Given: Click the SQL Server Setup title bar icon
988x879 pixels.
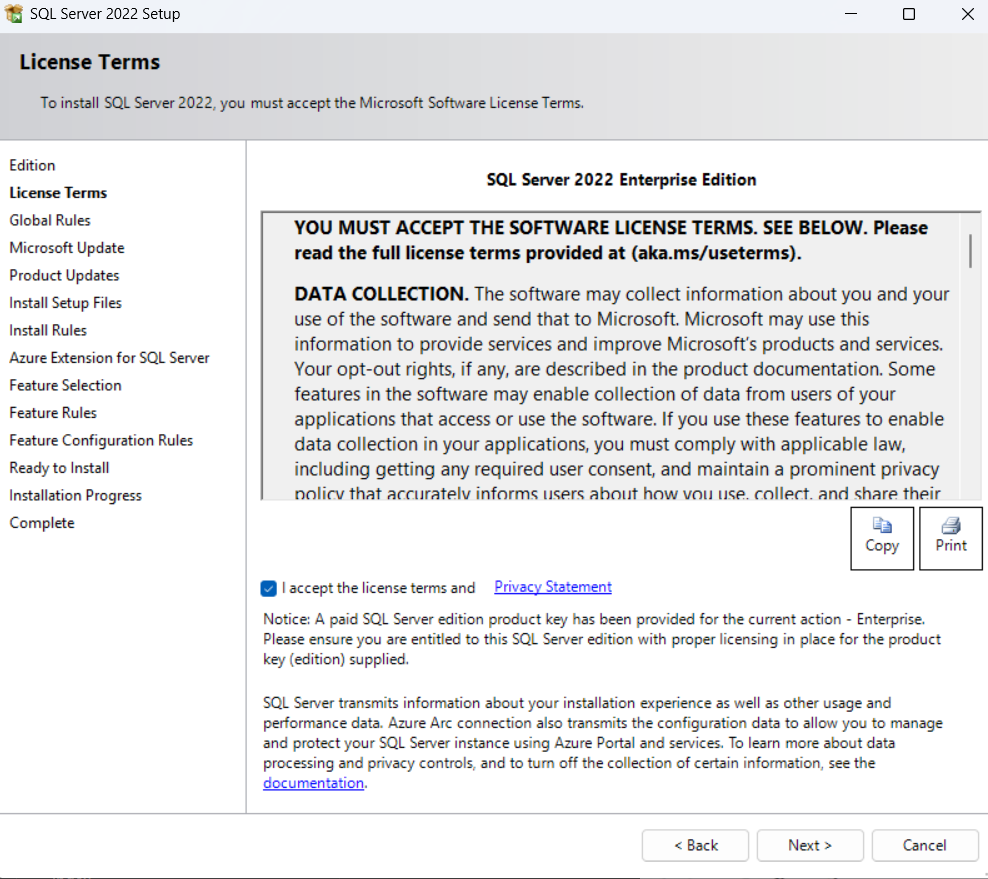Looking at the screenshot, I should click(14, 15).
